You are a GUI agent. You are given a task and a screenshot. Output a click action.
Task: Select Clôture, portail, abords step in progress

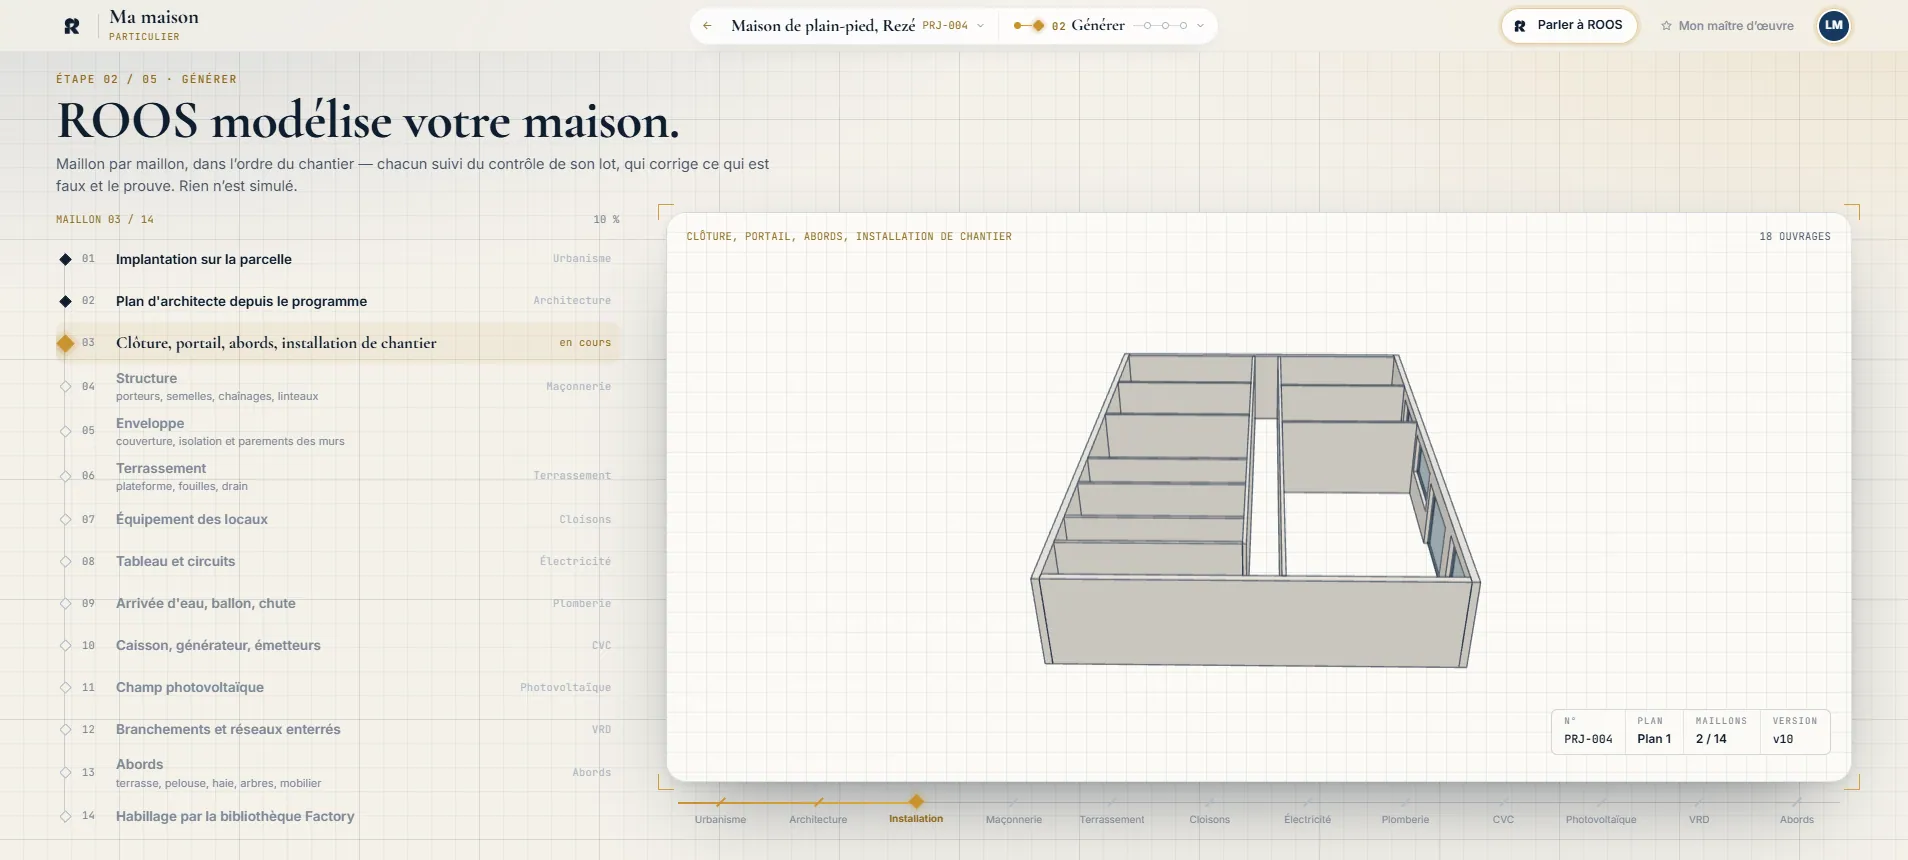click(338, 343)
